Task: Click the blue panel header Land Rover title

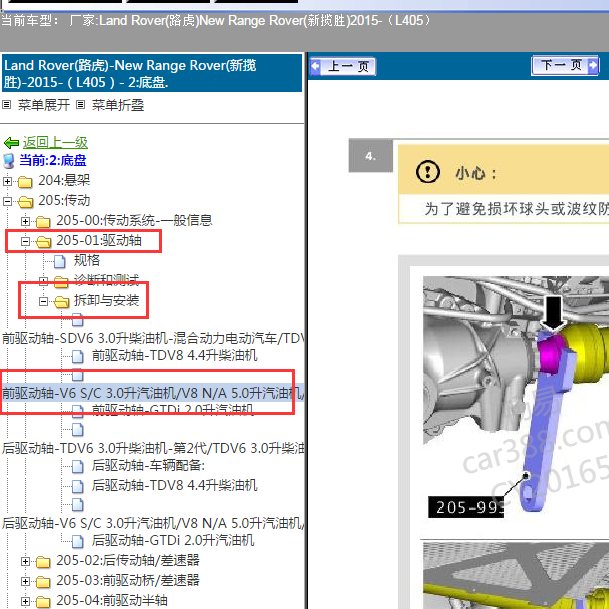Action: pyautogui.click(x=152, y=73)
